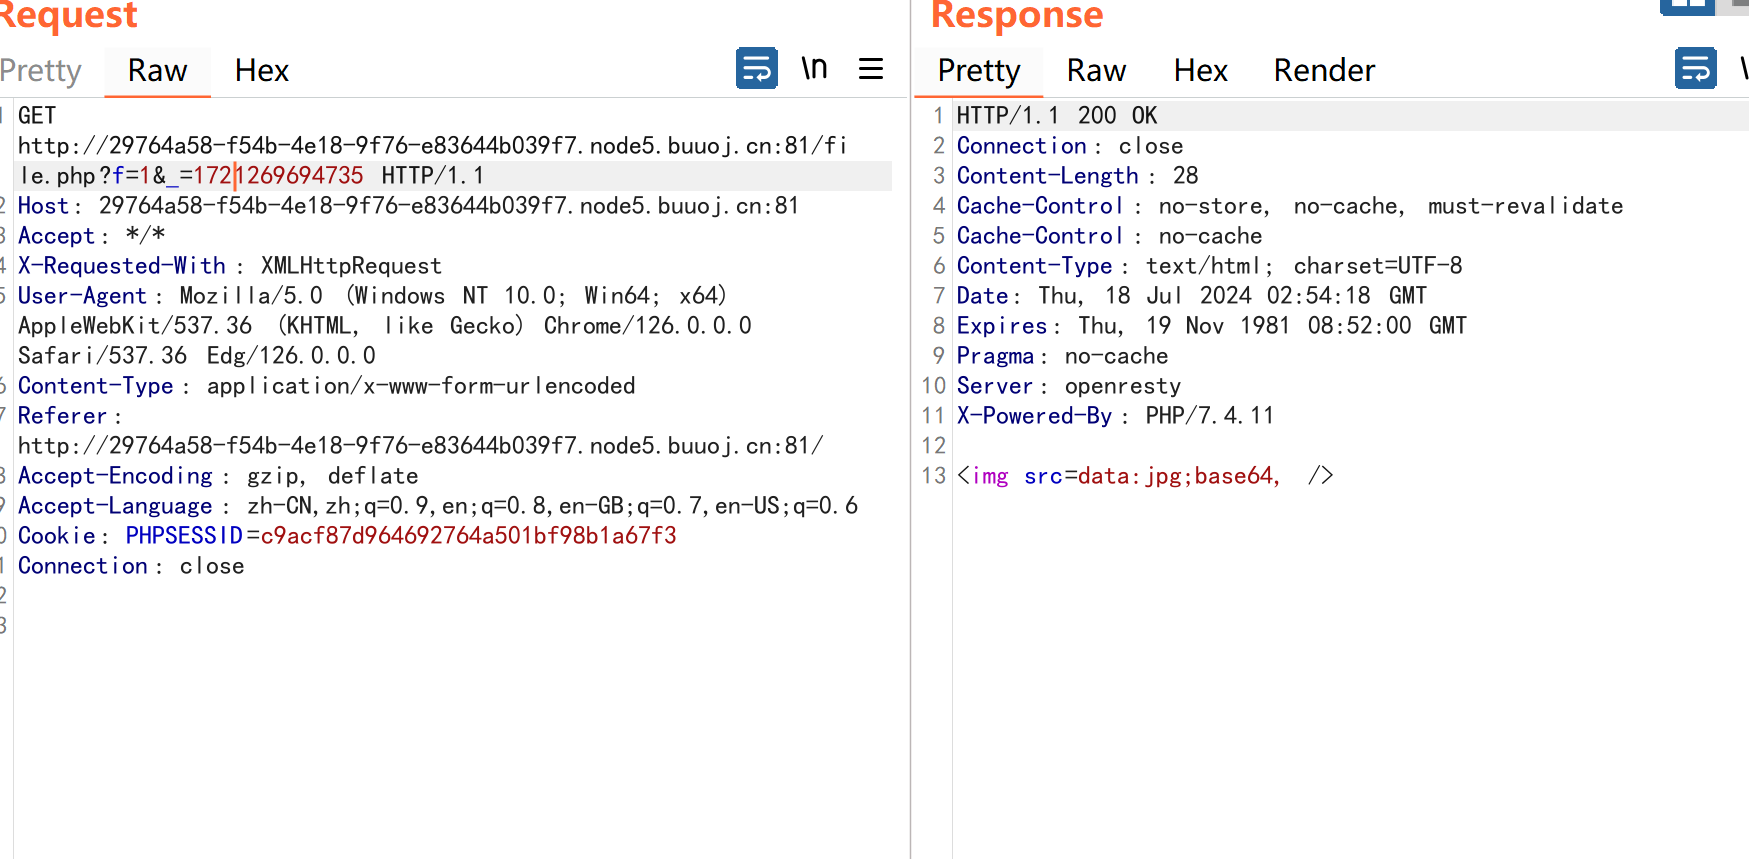
Task: Click the response Content-Type header
Action: (1209, 266)
